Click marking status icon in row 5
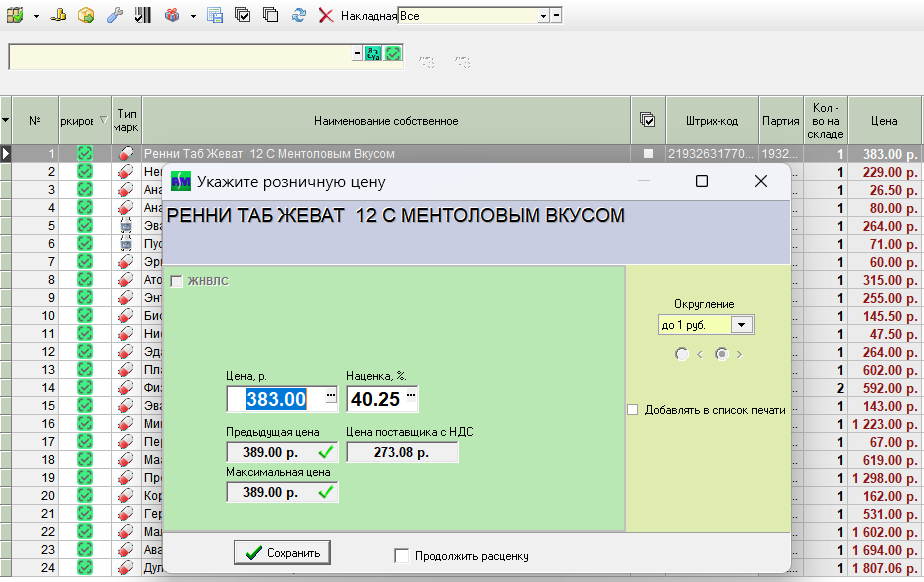Viewport: 924px width, 582px height. [85, 226]
